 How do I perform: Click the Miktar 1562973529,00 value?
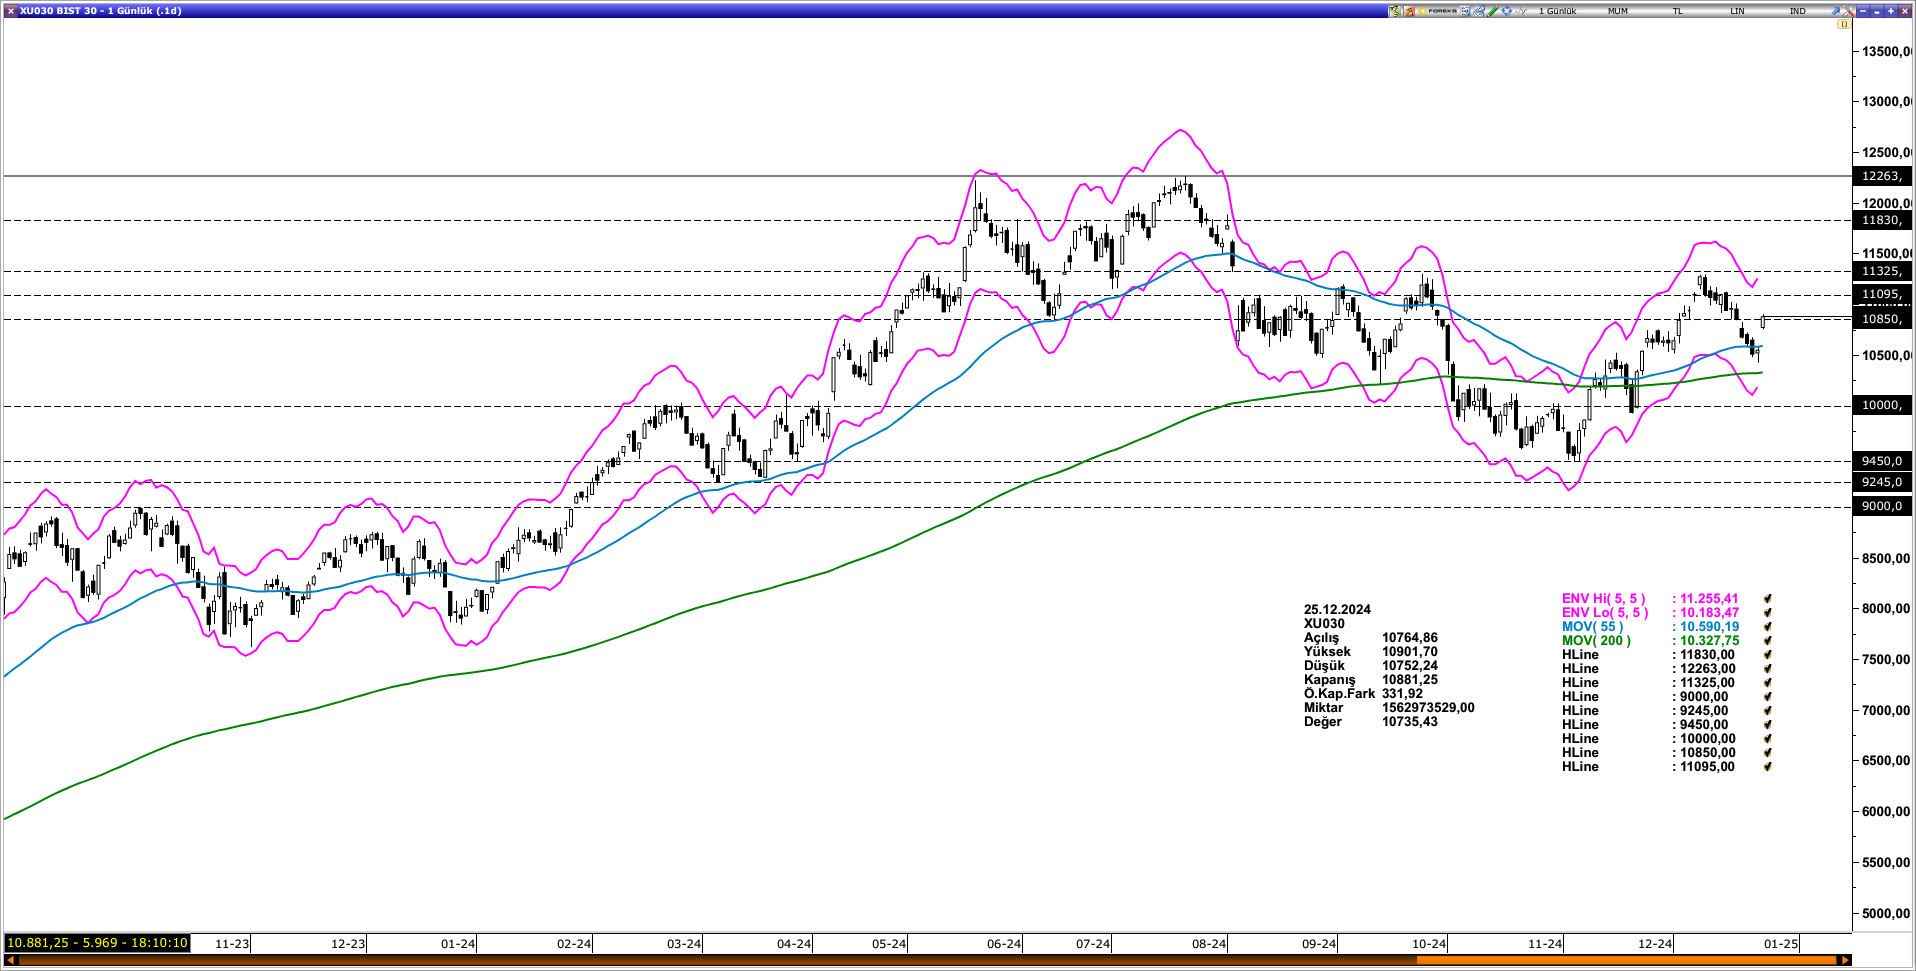[1428, 707]
